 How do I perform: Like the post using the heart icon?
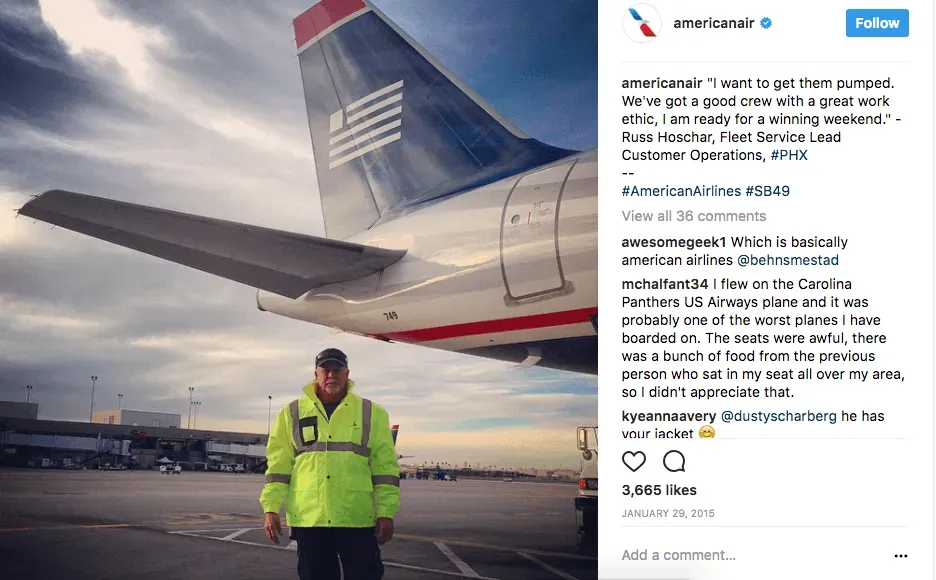[634, 461]
